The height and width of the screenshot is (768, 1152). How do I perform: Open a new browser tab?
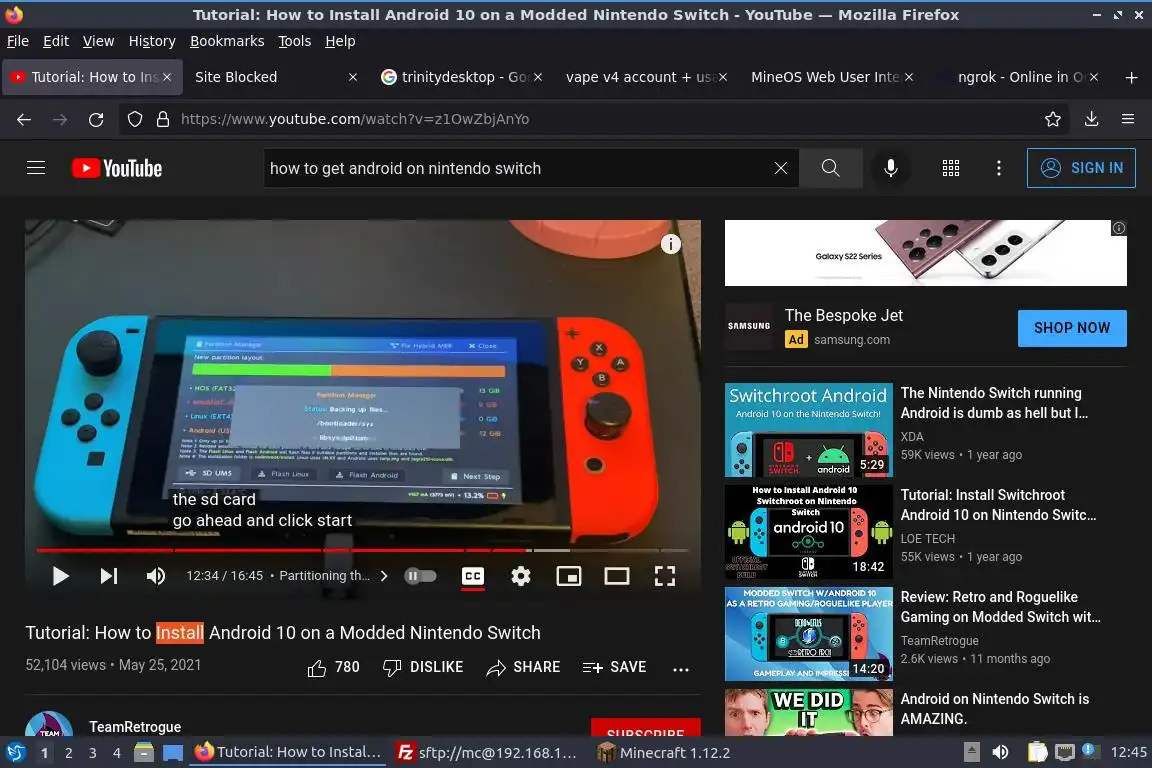coord(1131,77)
